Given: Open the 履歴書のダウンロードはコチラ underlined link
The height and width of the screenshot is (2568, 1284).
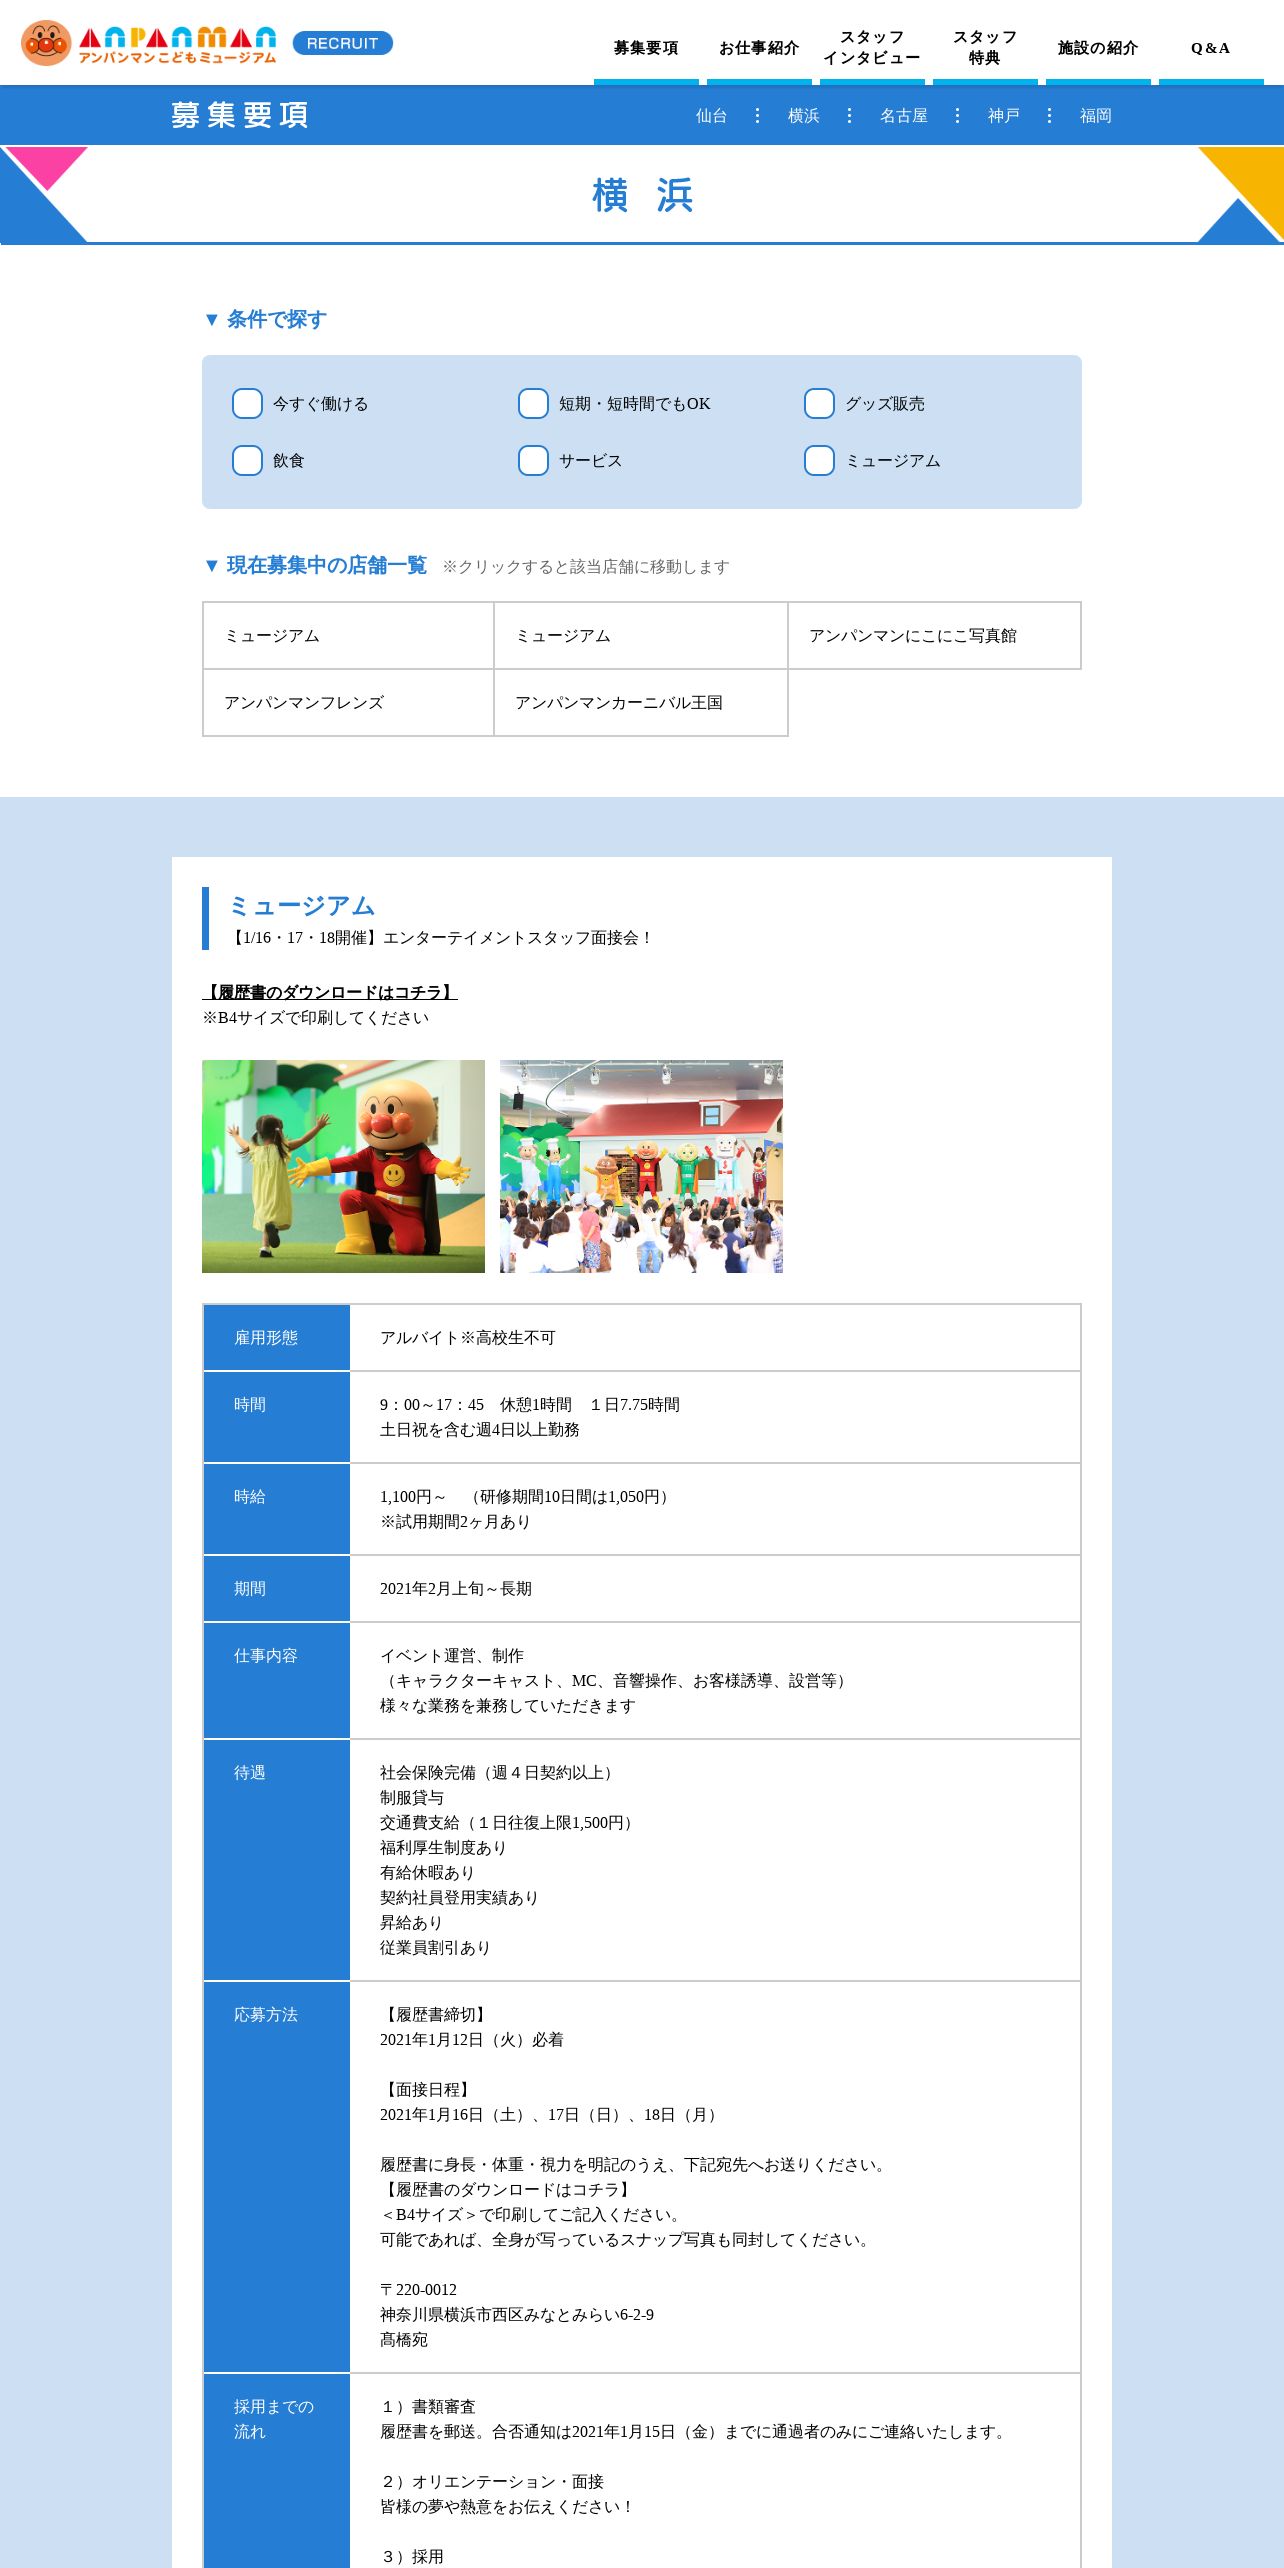Looking at the screenshot, I should [x=330, y=992].
